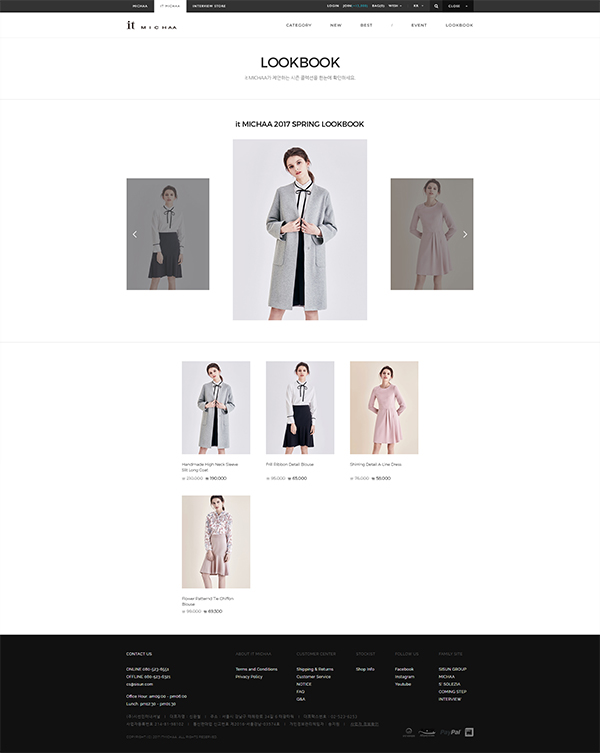Viewport: 600px width, 753px height.
Task: Open Facebook footer link
Action: [x=404, y=669]
